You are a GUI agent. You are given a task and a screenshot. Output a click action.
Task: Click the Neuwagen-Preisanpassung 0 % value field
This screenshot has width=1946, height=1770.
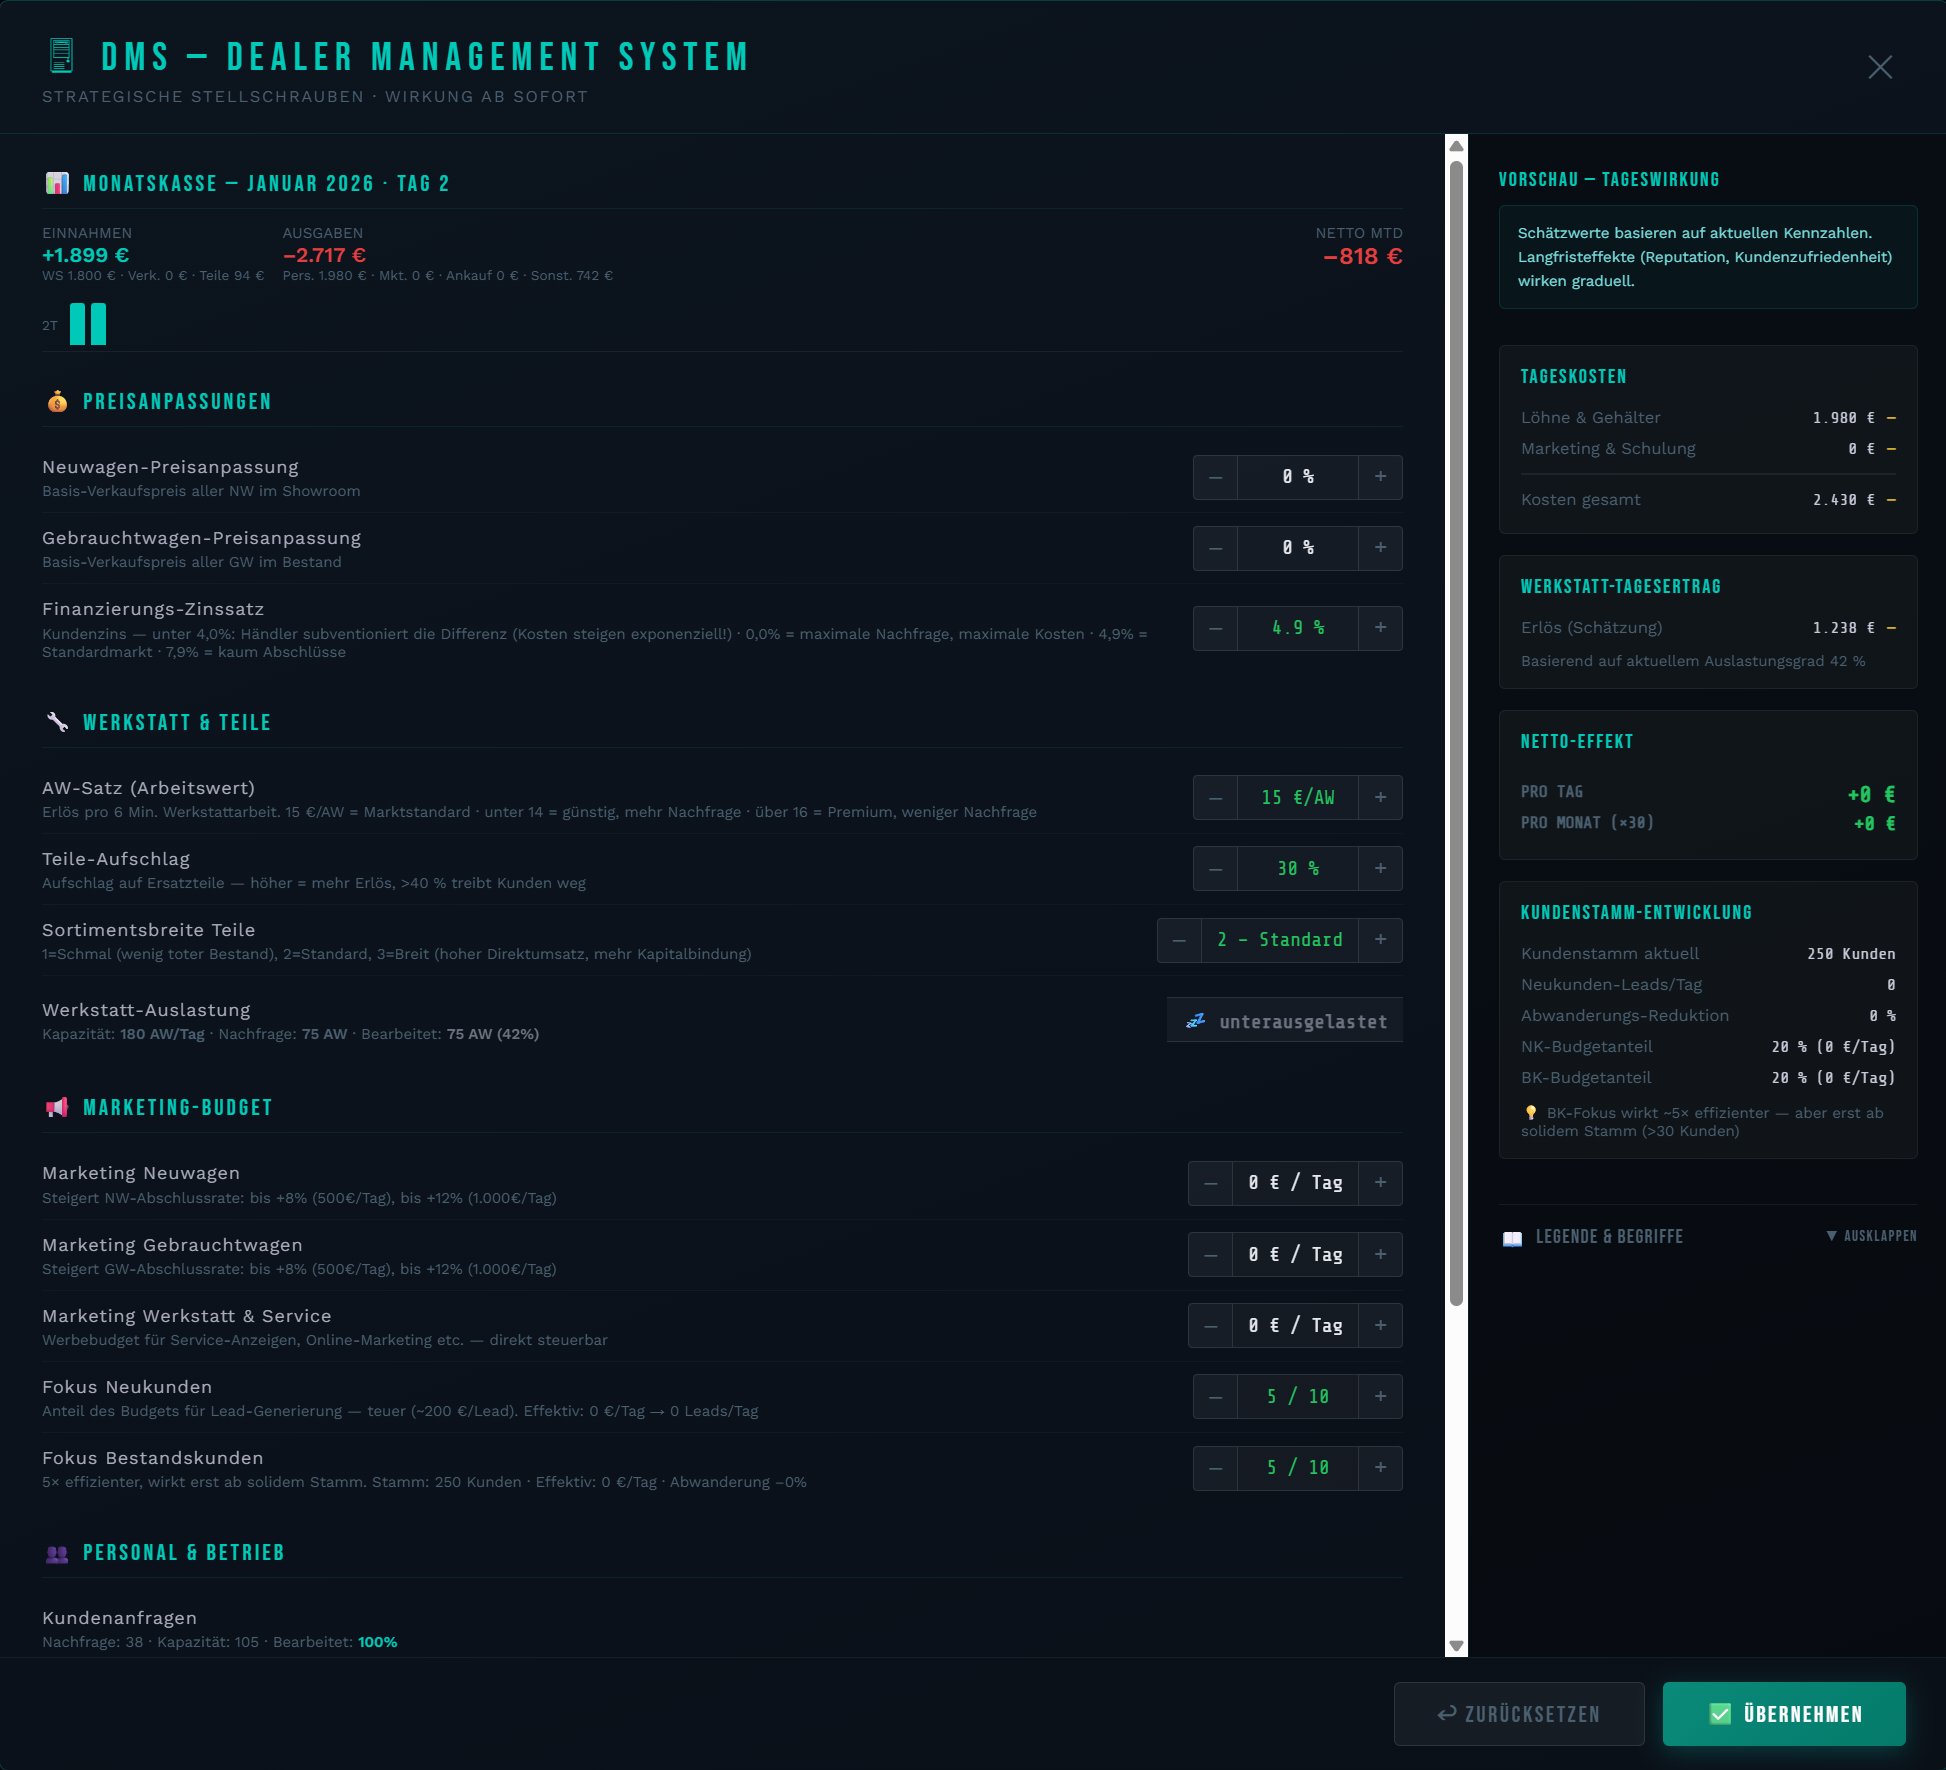(x=1298, y=477)
